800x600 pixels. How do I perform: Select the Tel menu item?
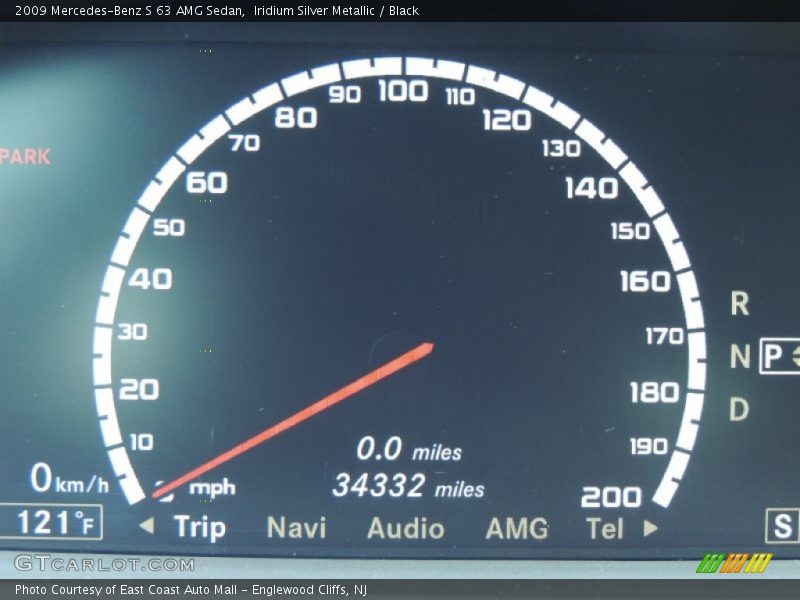point(605,529)
